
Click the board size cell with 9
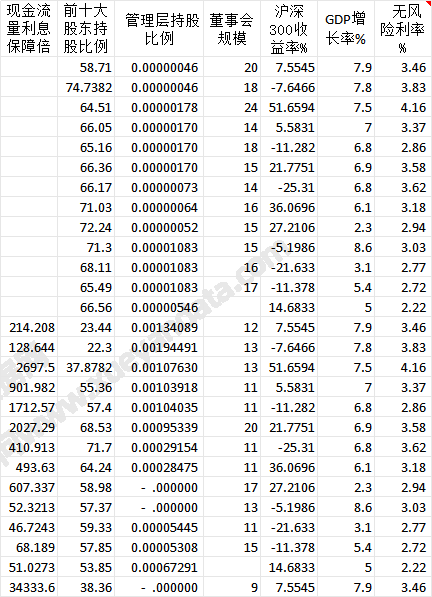[x=232, y=587]
